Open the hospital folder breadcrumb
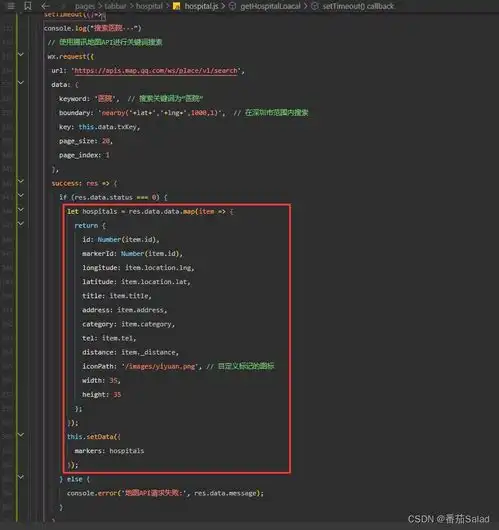 [x=149, y=6]
